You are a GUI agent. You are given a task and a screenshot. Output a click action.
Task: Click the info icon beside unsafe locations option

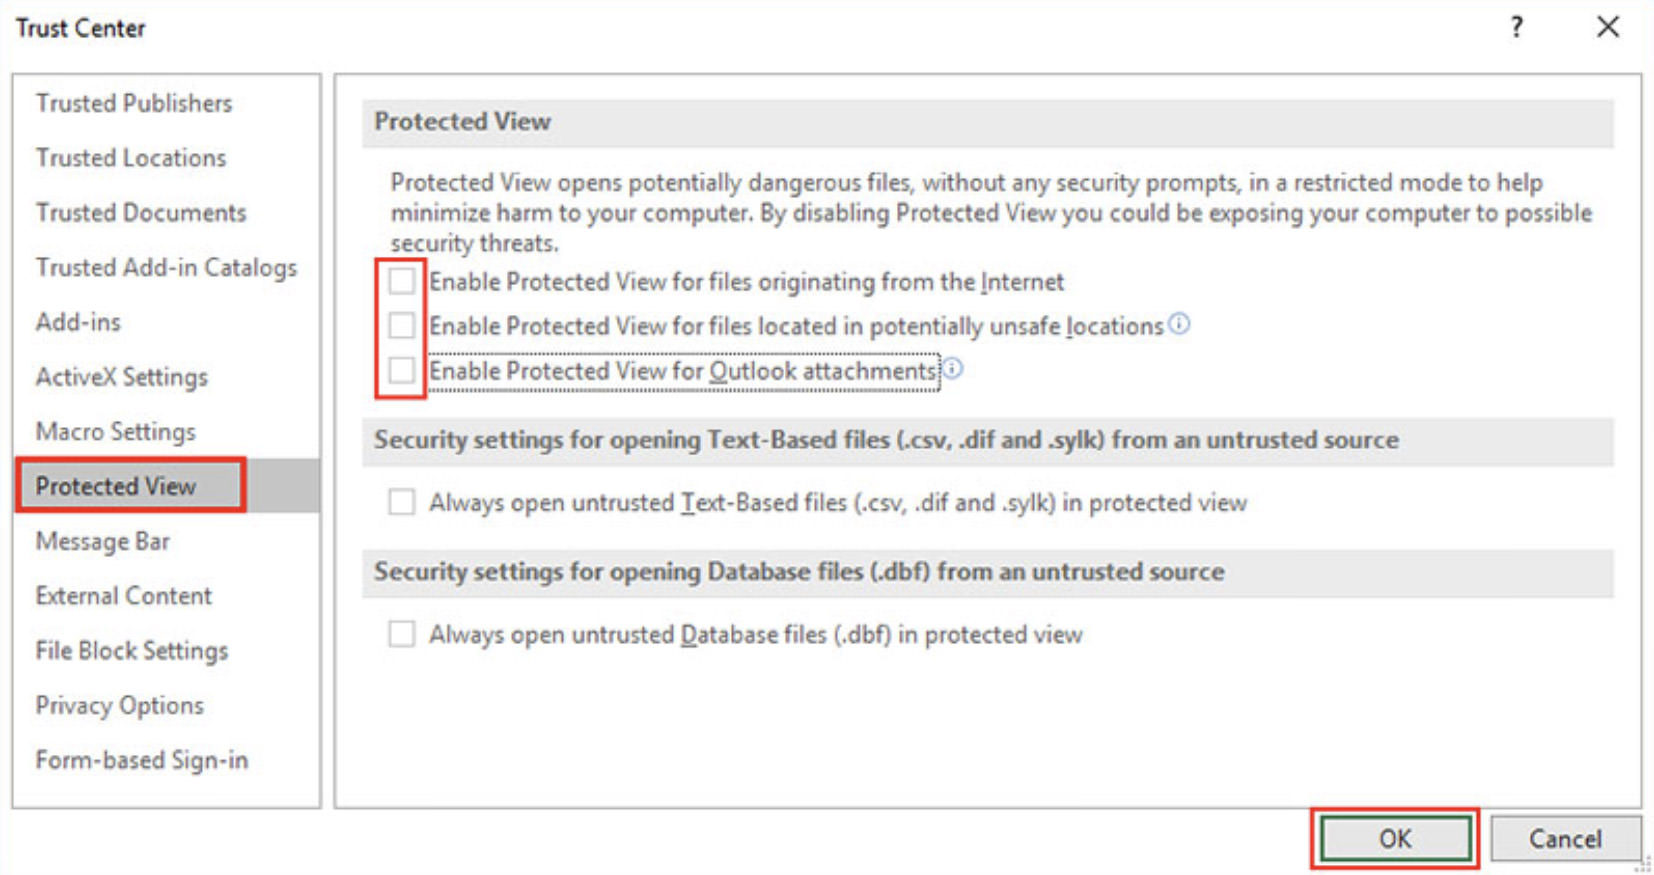[x=1180, y=324]
